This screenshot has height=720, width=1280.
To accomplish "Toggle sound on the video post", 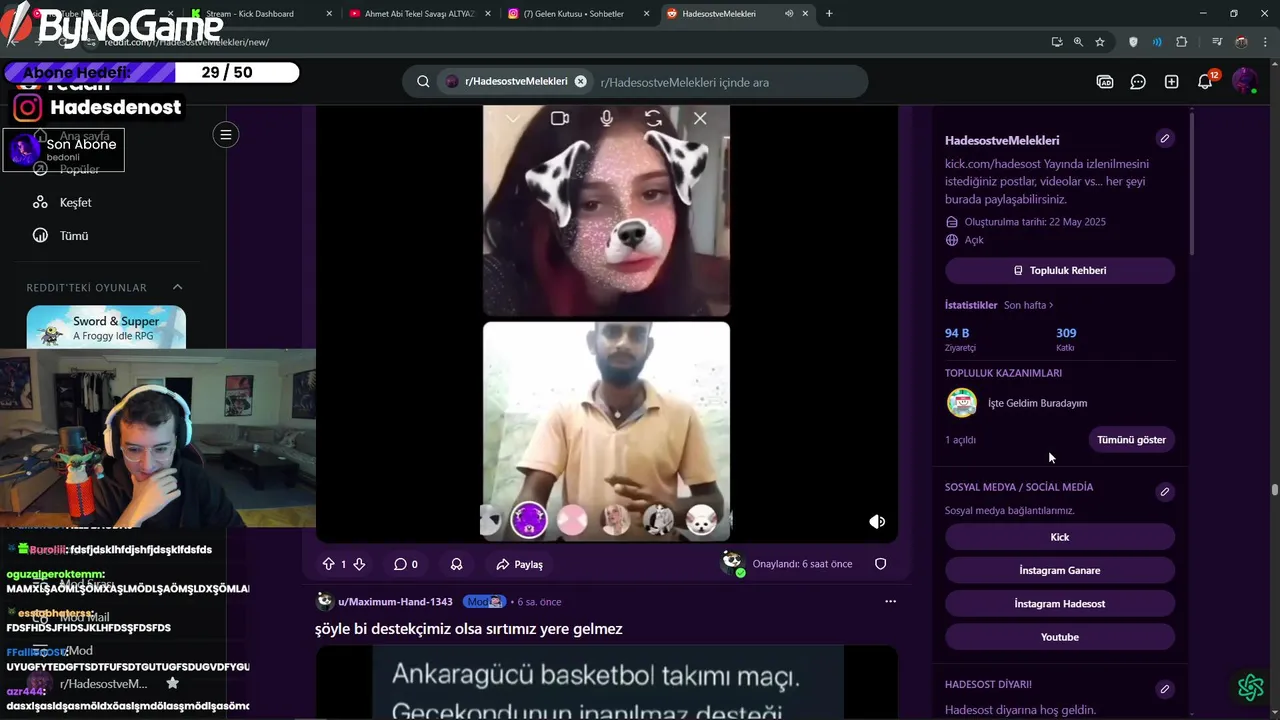I will pyautogui.click(x=877, y=521).
